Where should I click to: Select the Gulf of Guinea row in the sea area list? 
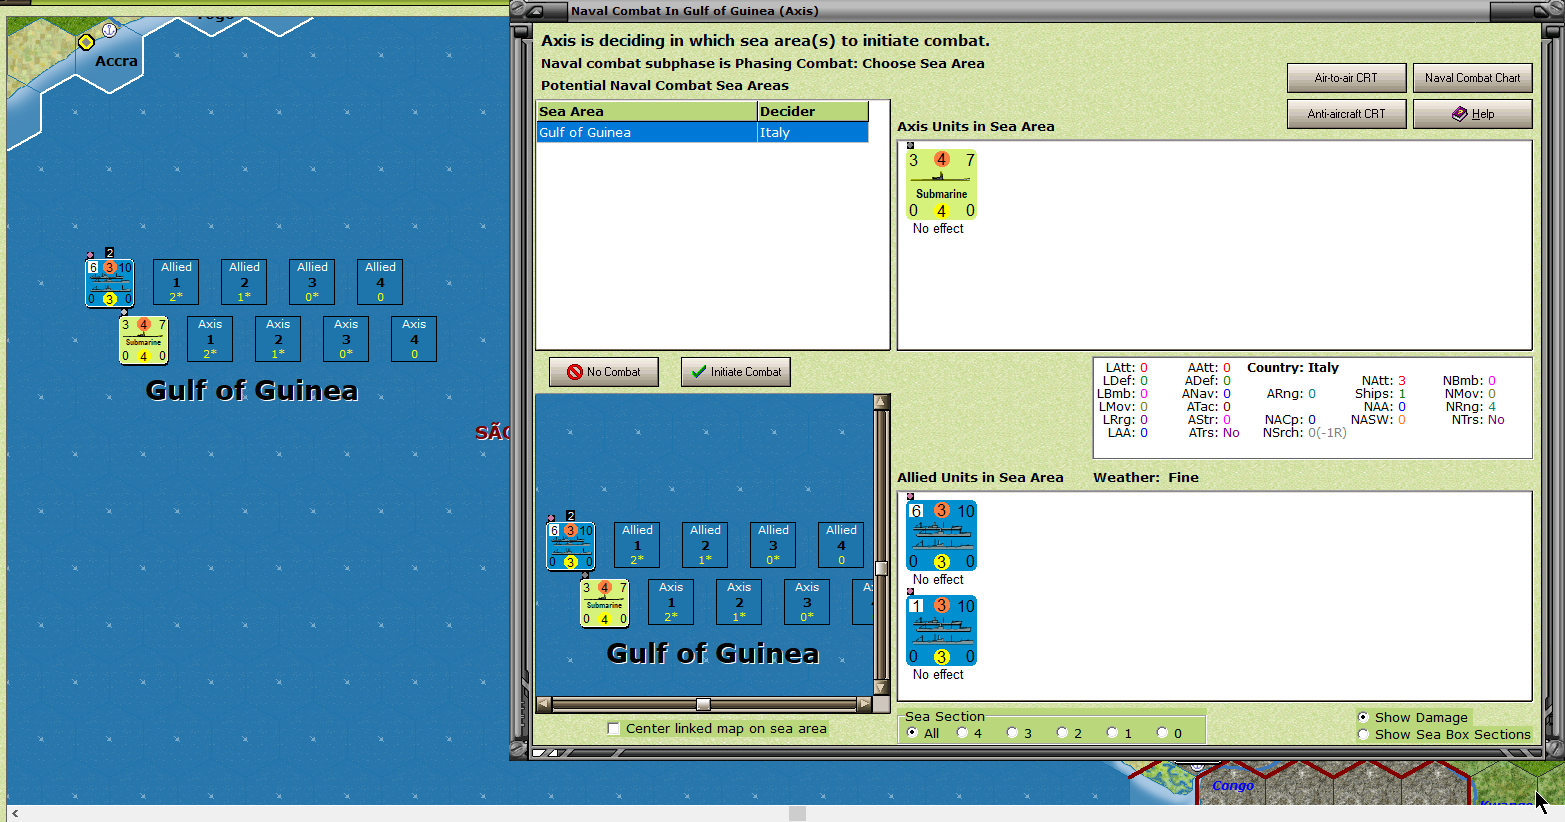(x=702, y=132)
